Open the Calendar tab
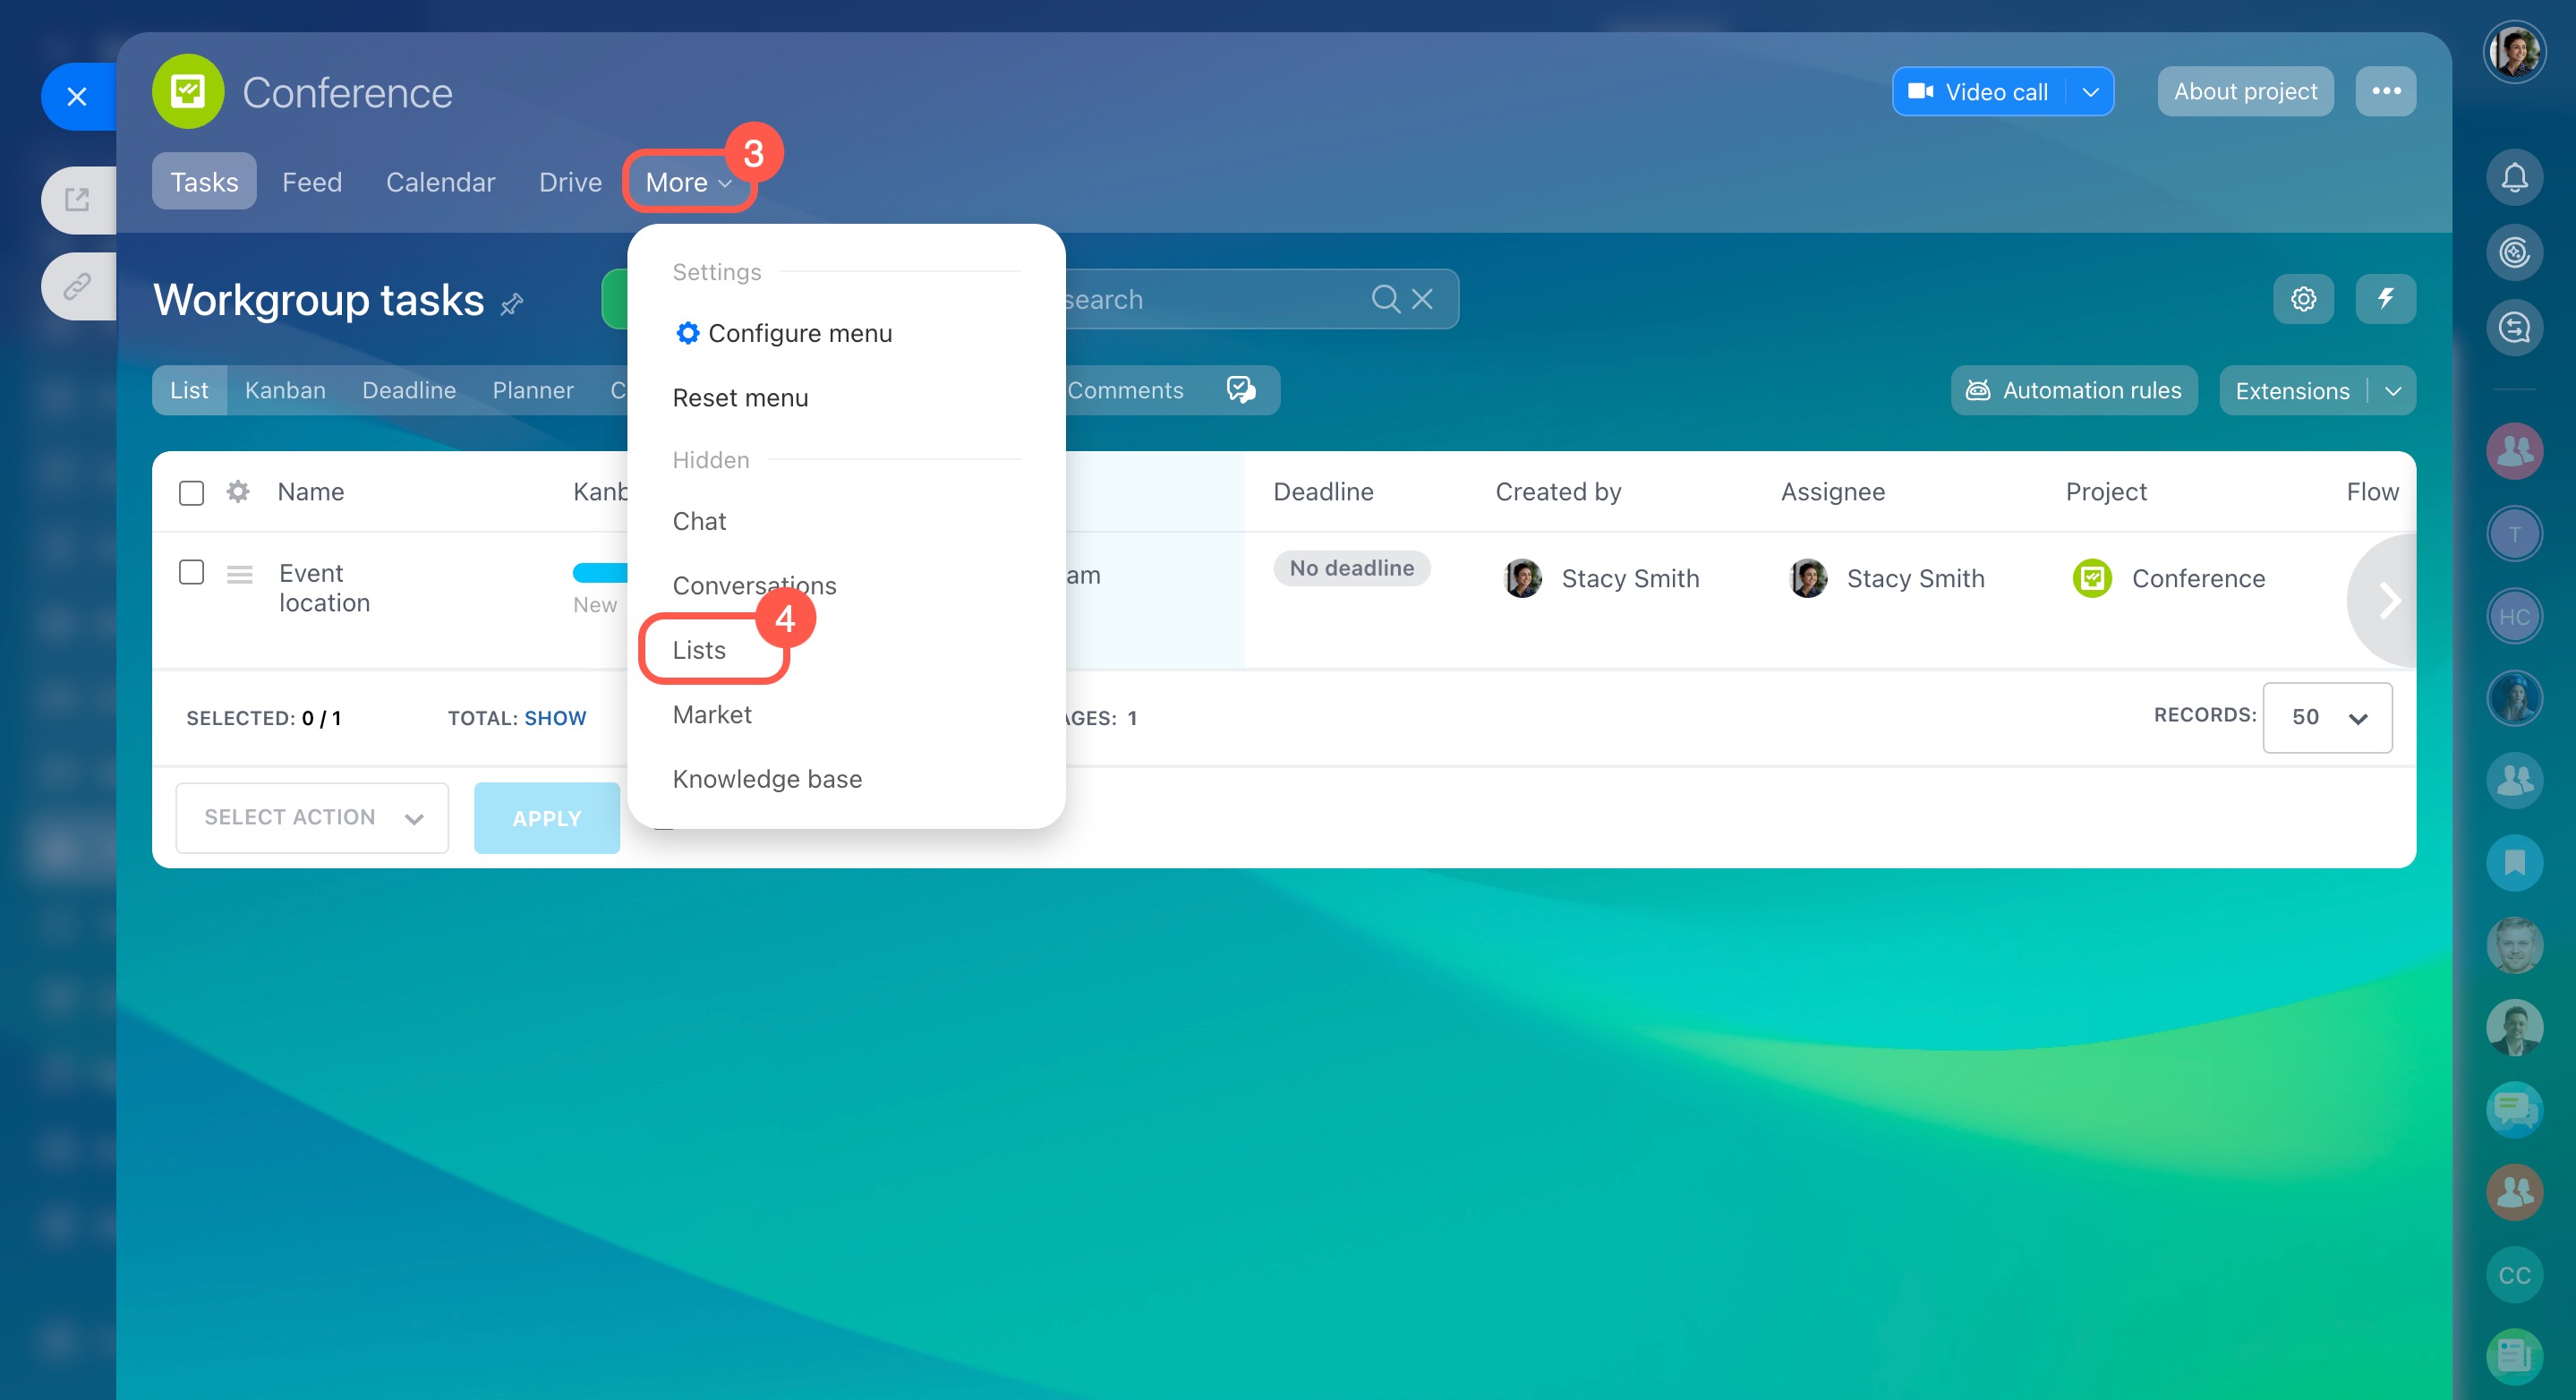The height and width of the screenshot is (1400, 2576). (440, 182)
